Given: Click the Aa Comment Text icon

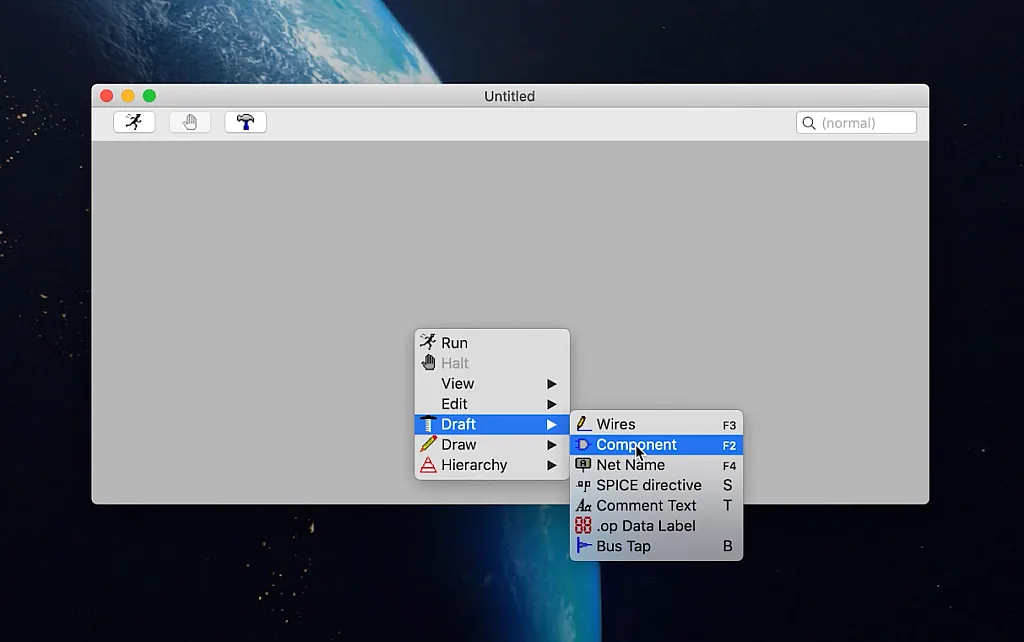Looking at the screenshot, I should pyautogui.click(x=583, y=506).
